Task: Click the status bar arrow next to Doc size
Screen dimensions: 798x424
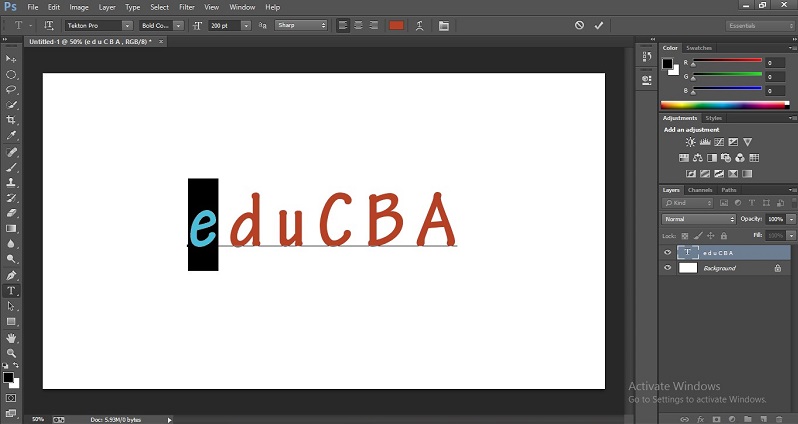Action: click(169, 420)
